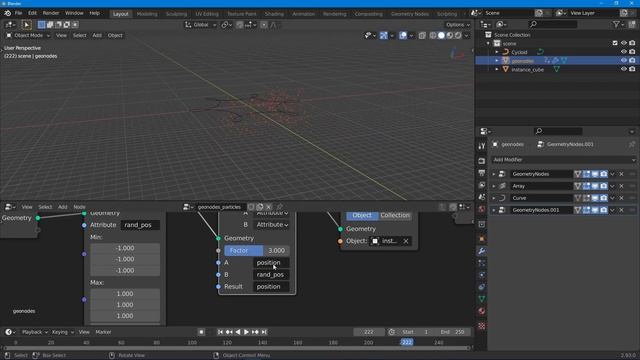Switch to material preview shading
This screenshot has width=640, height=360.
(x=450, y=36)
